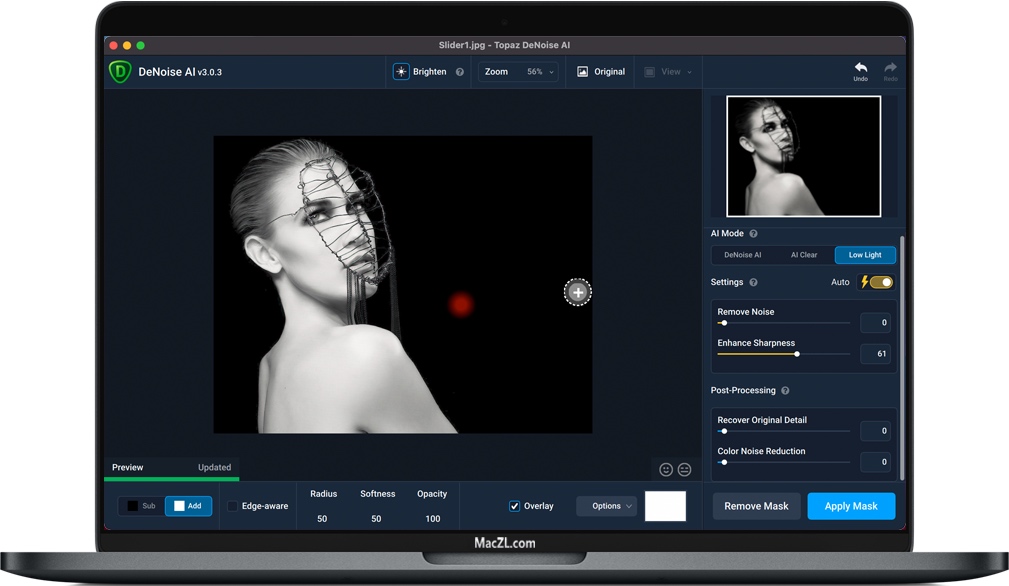Screen dimensions: 1009x586
Task: Click the Apply Mask button
Action: click(851, 506)
